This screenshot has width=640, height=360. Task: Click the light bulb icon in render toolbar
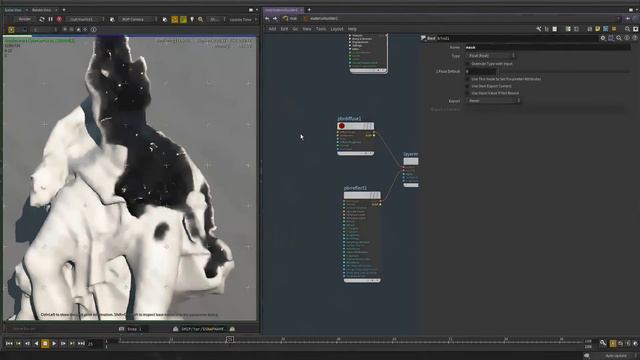pyautogui.click(x=192, y=19)
